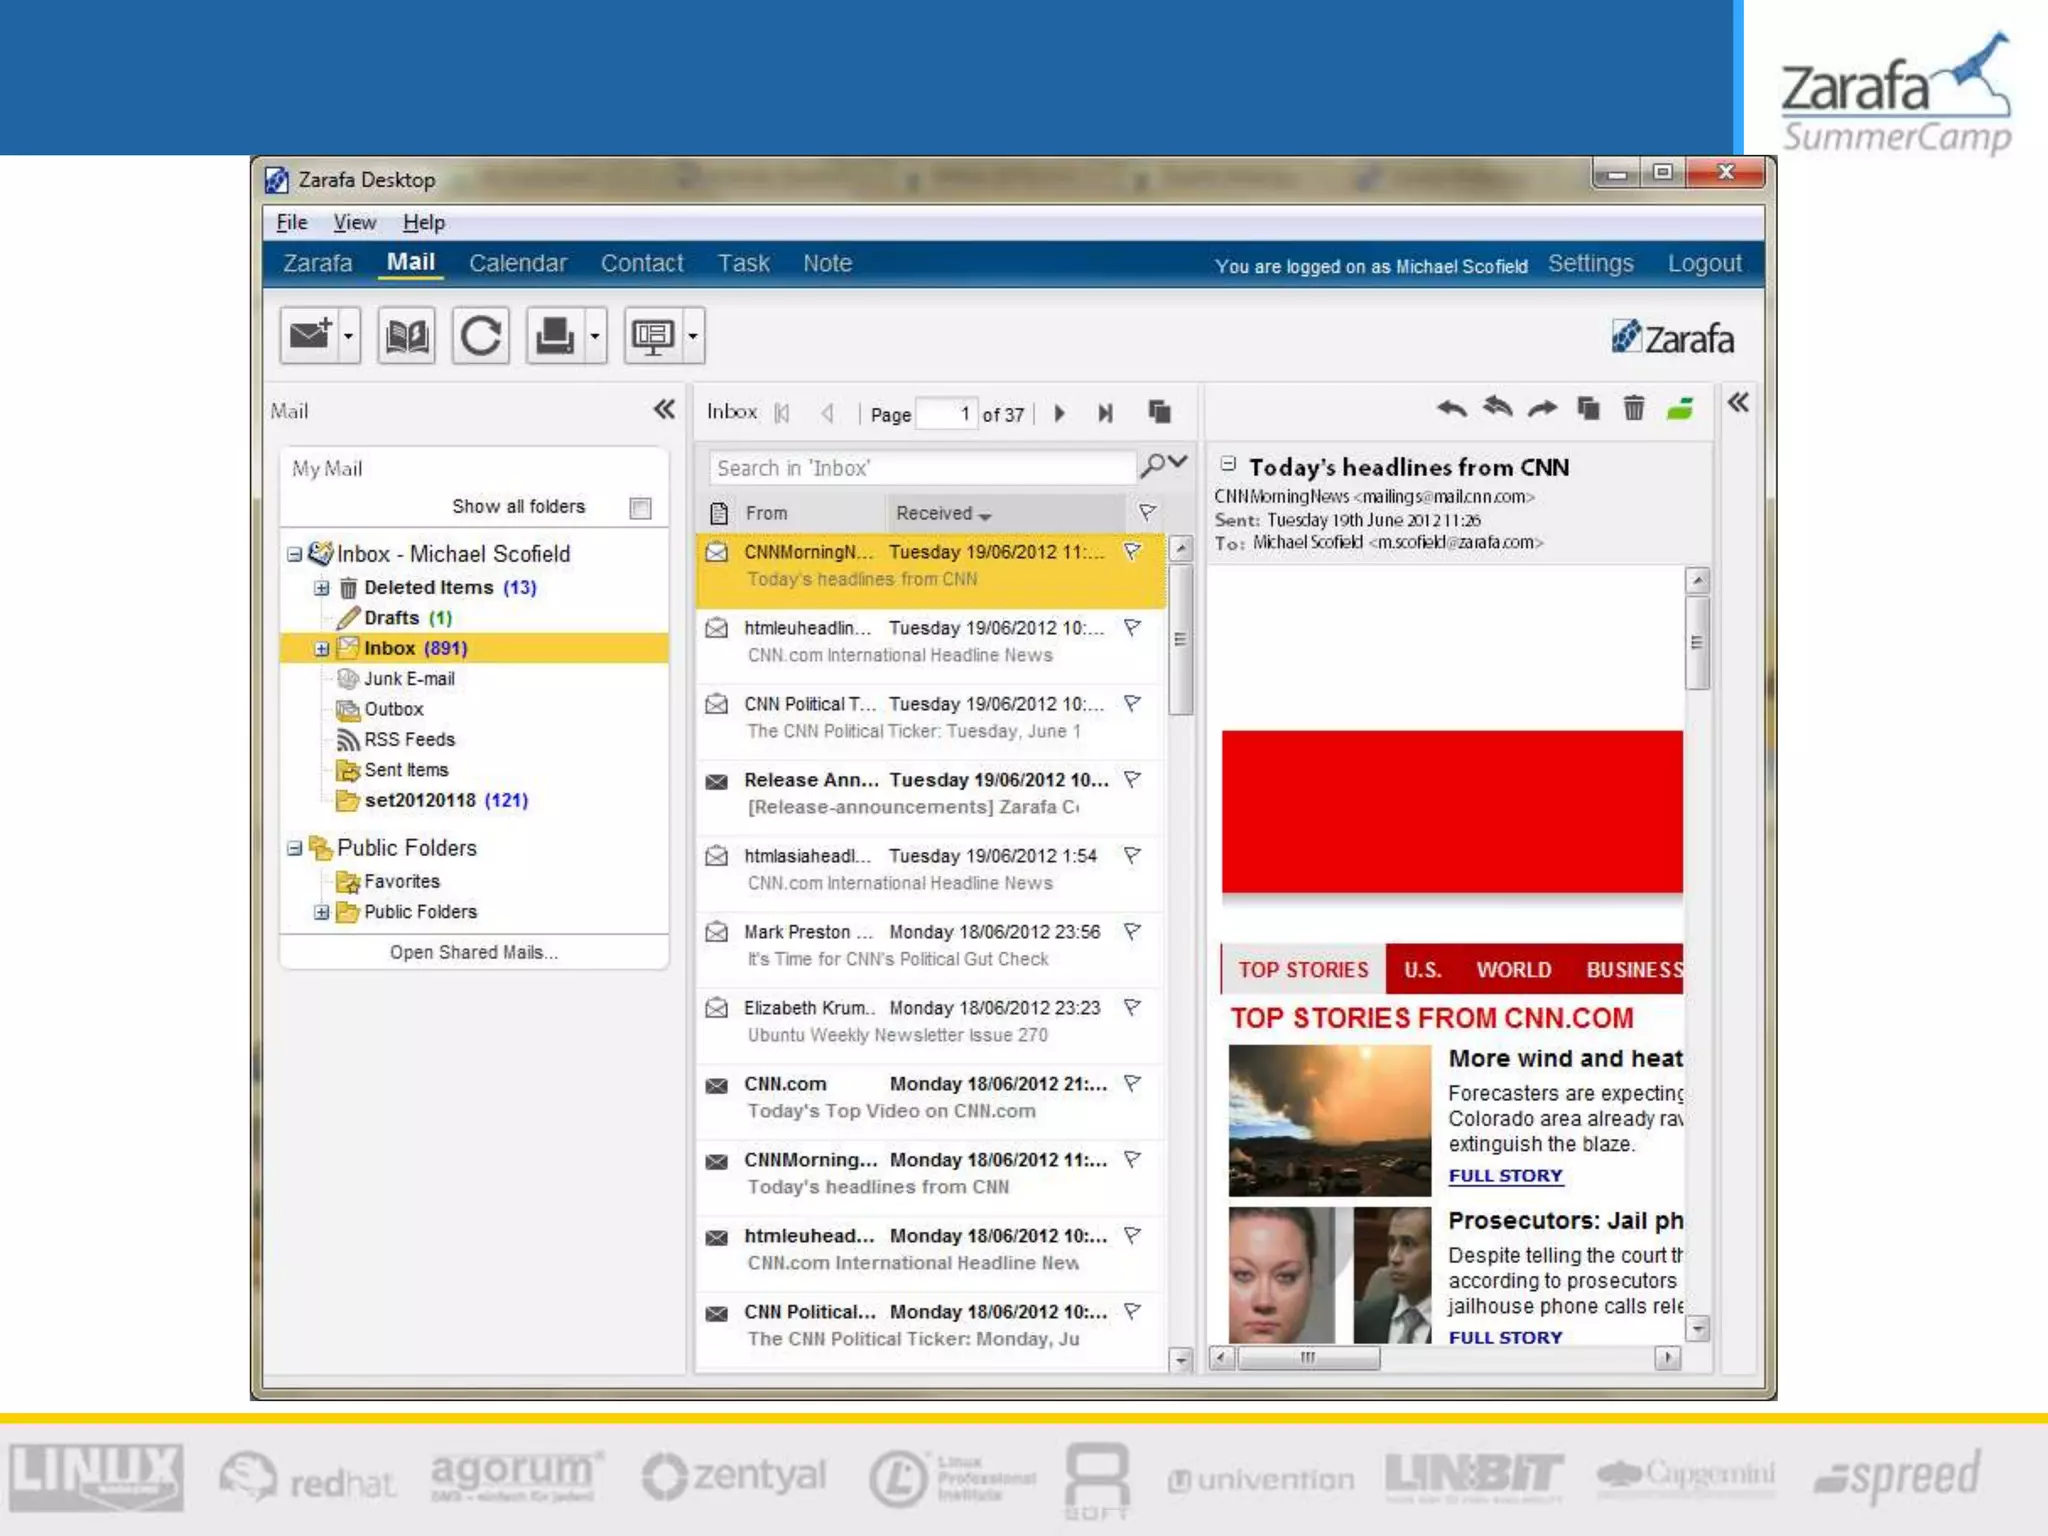
Task: Open the View menu
Action: click(354, 222)
